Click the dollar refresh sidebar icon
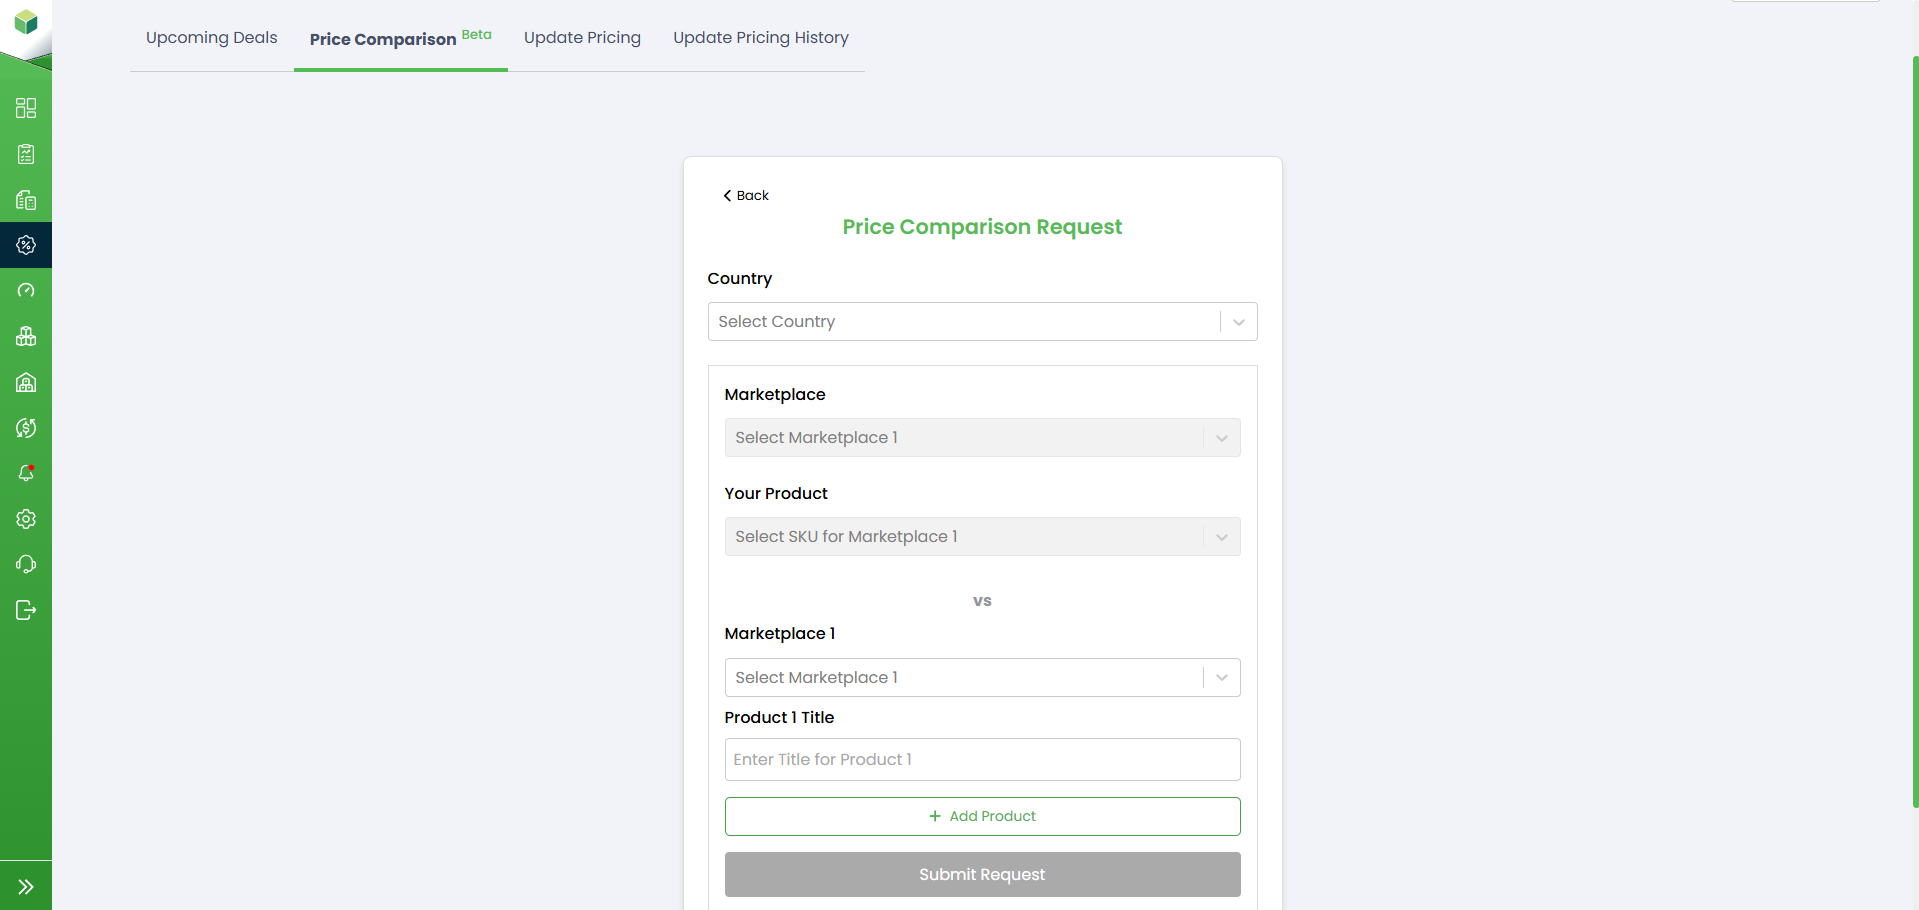 (26, 428)
